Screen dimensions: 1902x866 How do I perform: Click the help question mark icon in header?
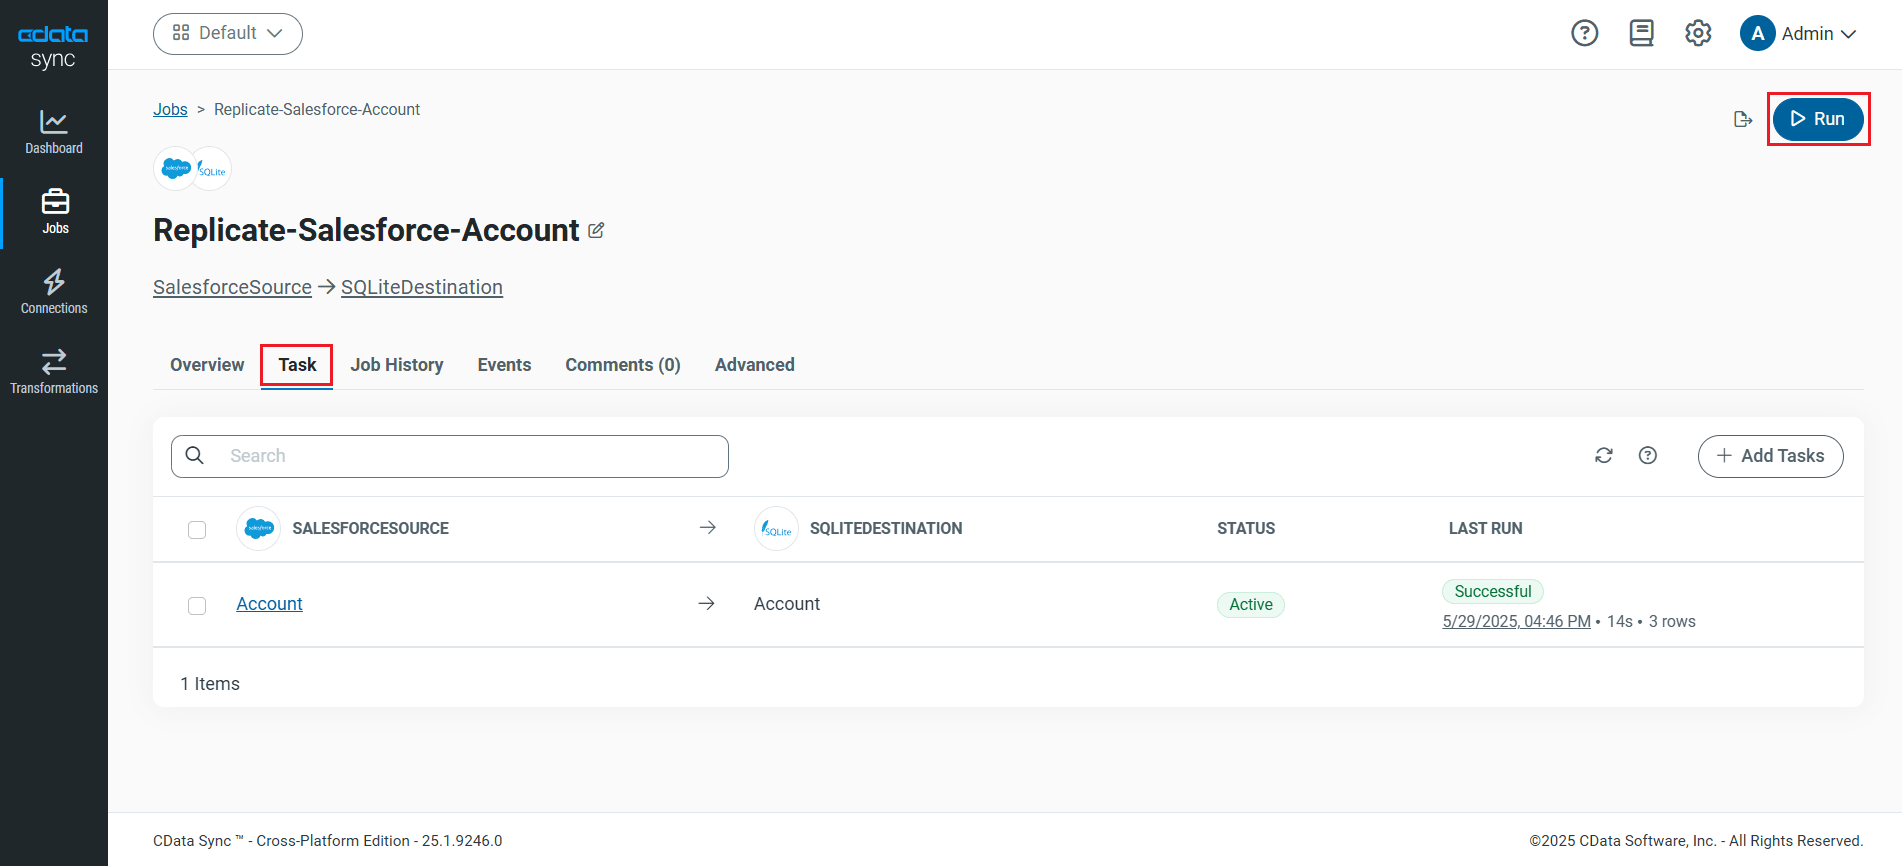point(1584,33)
